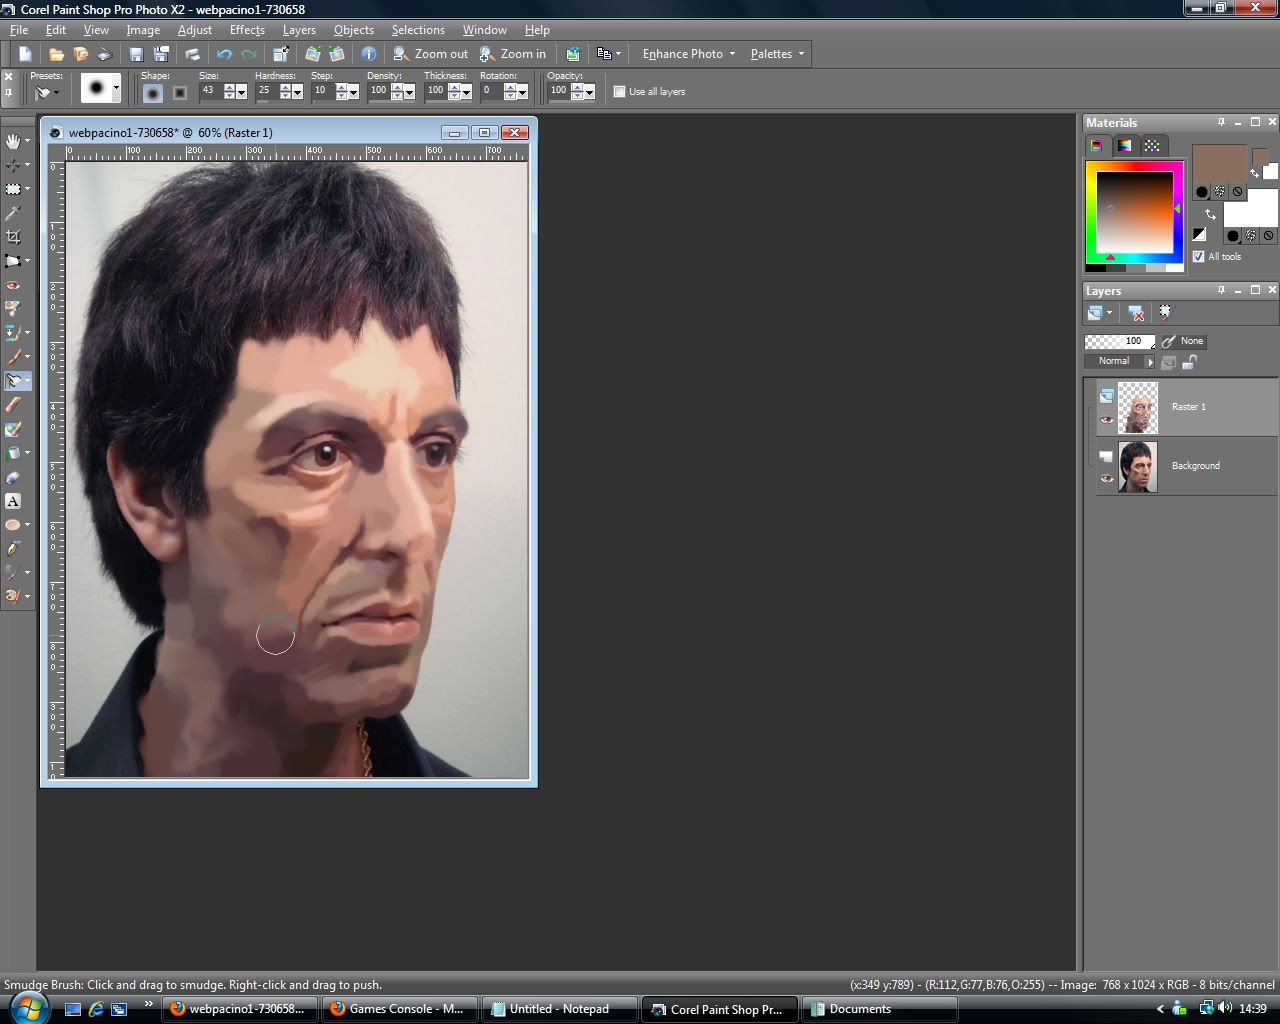Open the Windows Start menu
The image size is (1280, 1024).
[x=28, y=1007]
